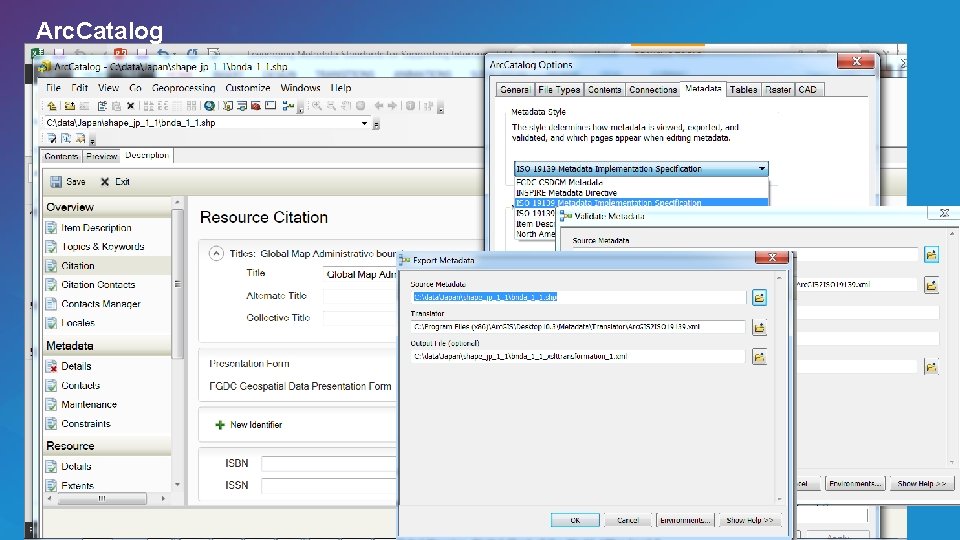960x540 pixels.
Task: Open CAD tab in ArcCatalog Options
Action: tap(808, 89)
